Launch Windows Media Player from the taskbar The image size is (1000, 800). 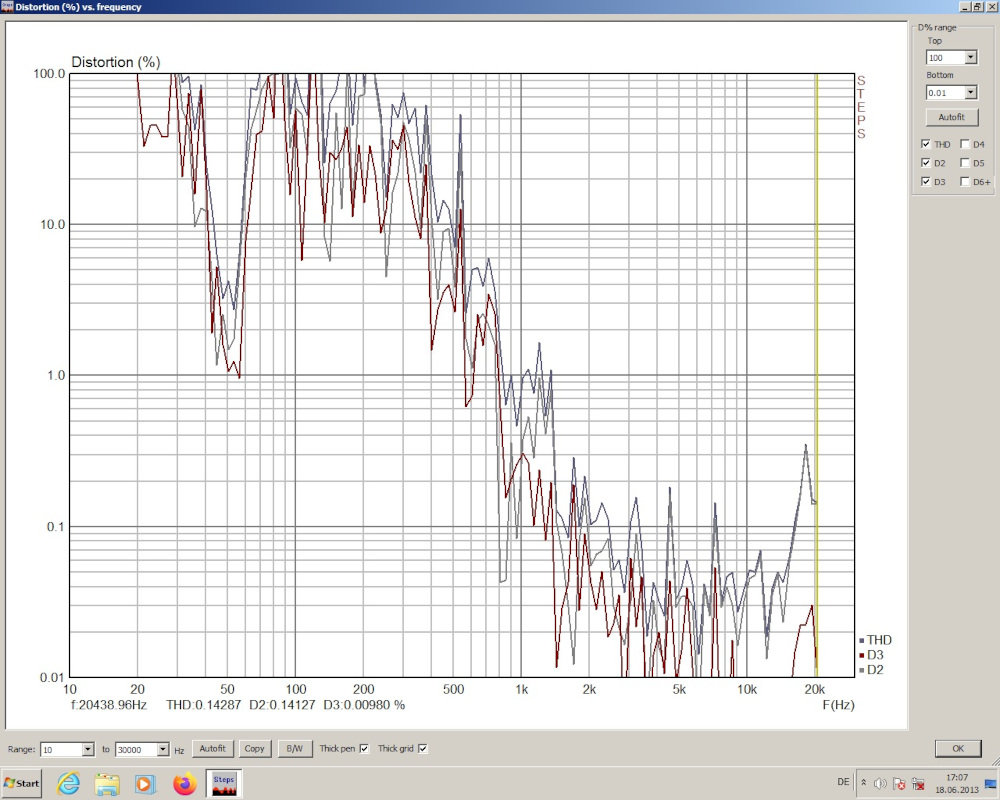click(145, 783)
